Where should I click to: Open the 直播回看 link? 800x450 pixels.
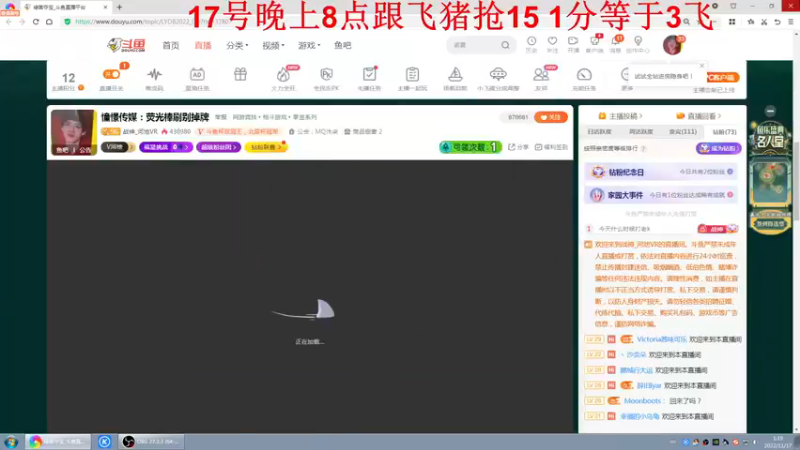pyautogui.click(x=698, y=116)
